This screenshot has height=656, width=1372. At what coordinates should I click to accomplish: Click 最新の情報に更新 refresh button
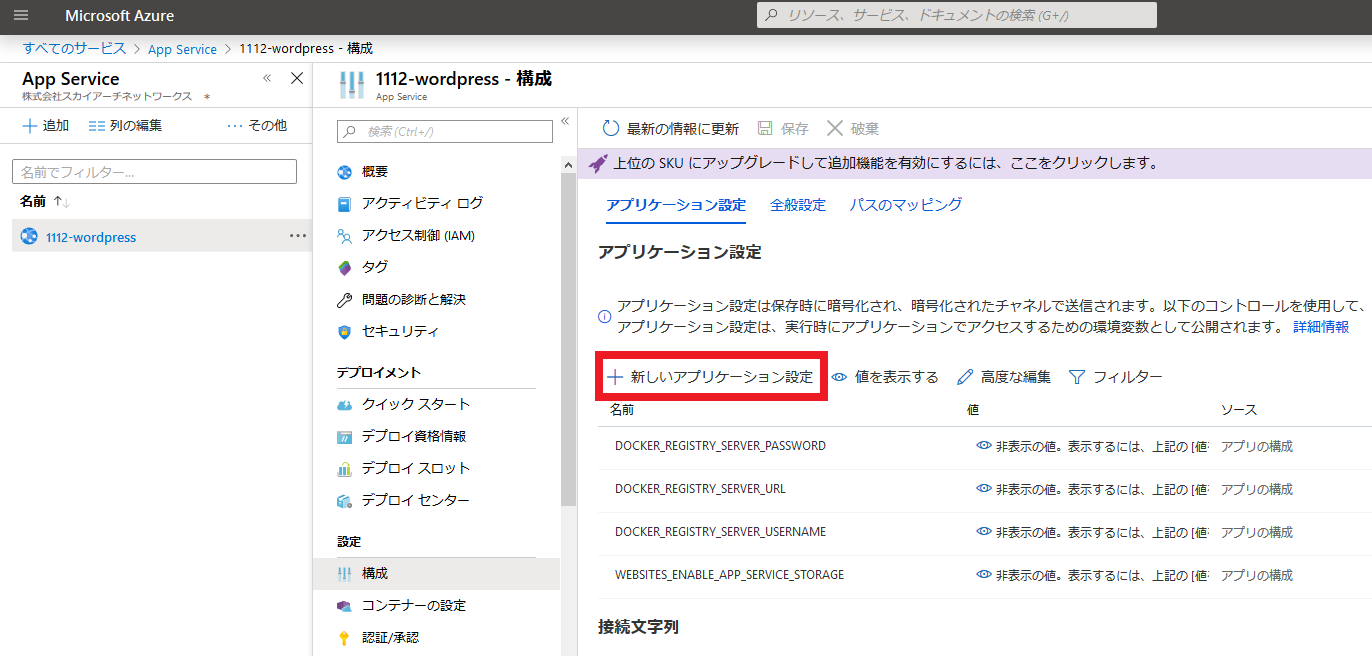point(671,128)
